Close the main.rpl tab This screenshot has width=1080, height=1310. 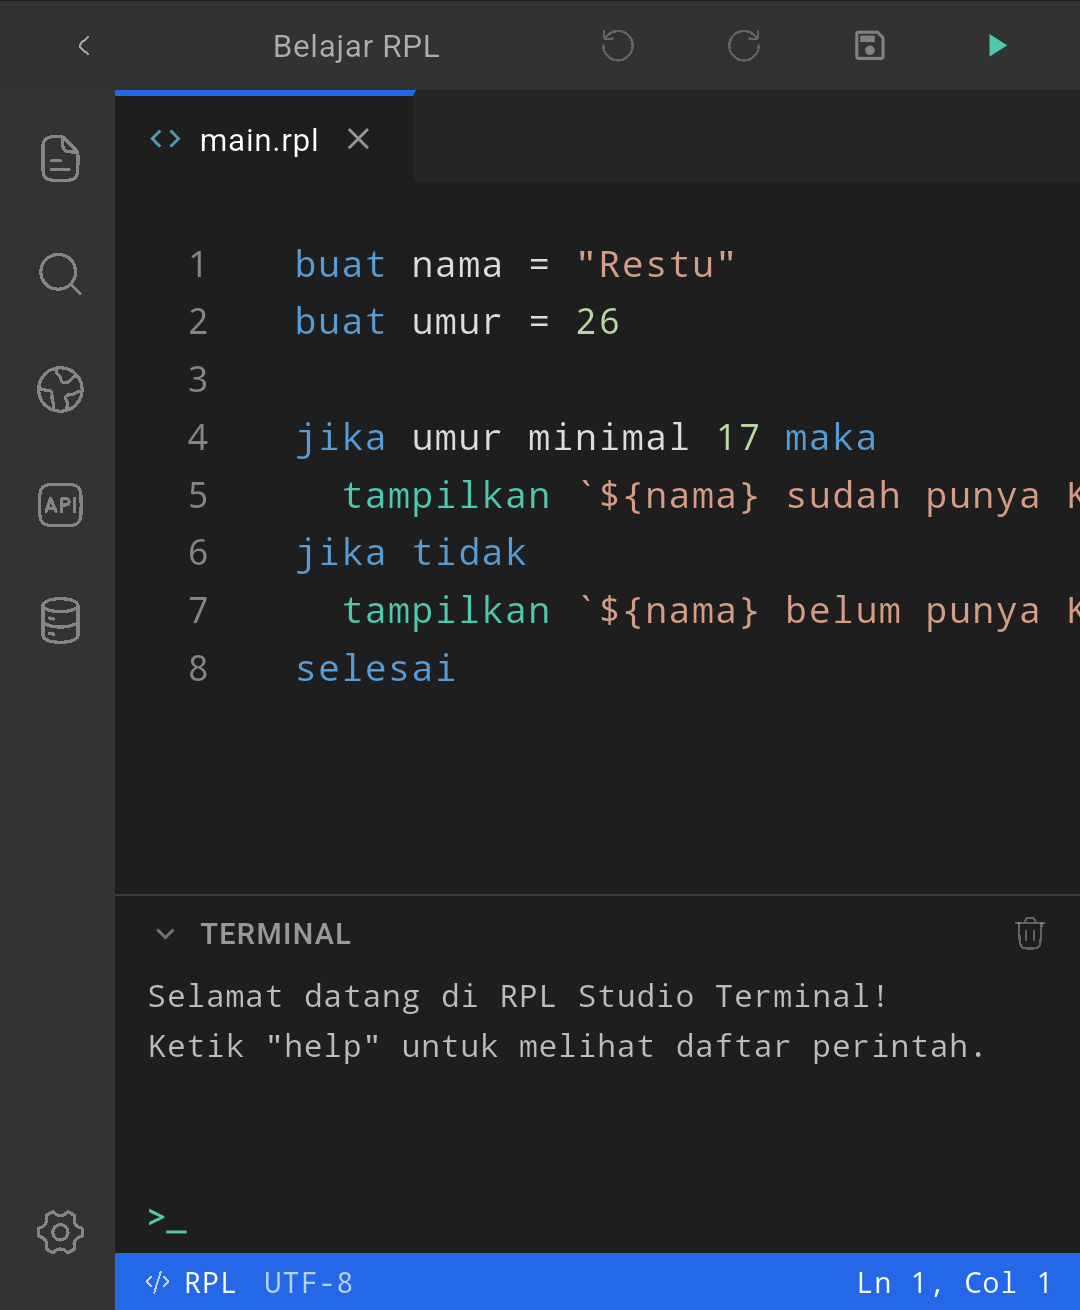pos(358,139)
